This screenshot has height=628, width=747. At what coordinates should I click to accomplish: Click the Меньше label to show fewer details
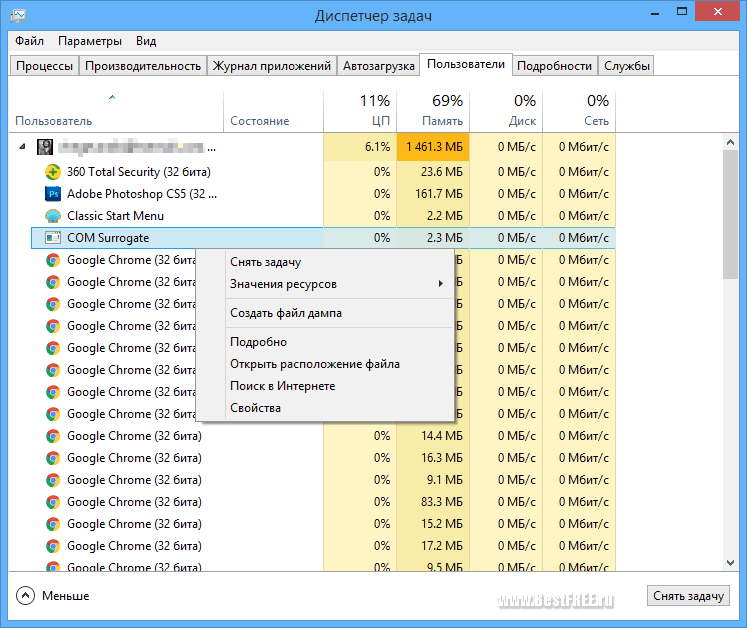65,596
